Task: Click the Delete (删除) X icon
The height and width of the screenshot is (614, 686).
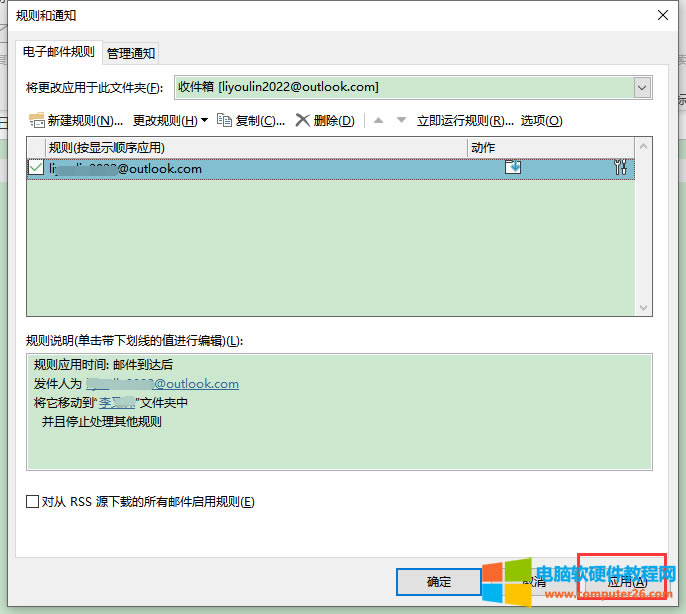Action: tap(302, 121)
